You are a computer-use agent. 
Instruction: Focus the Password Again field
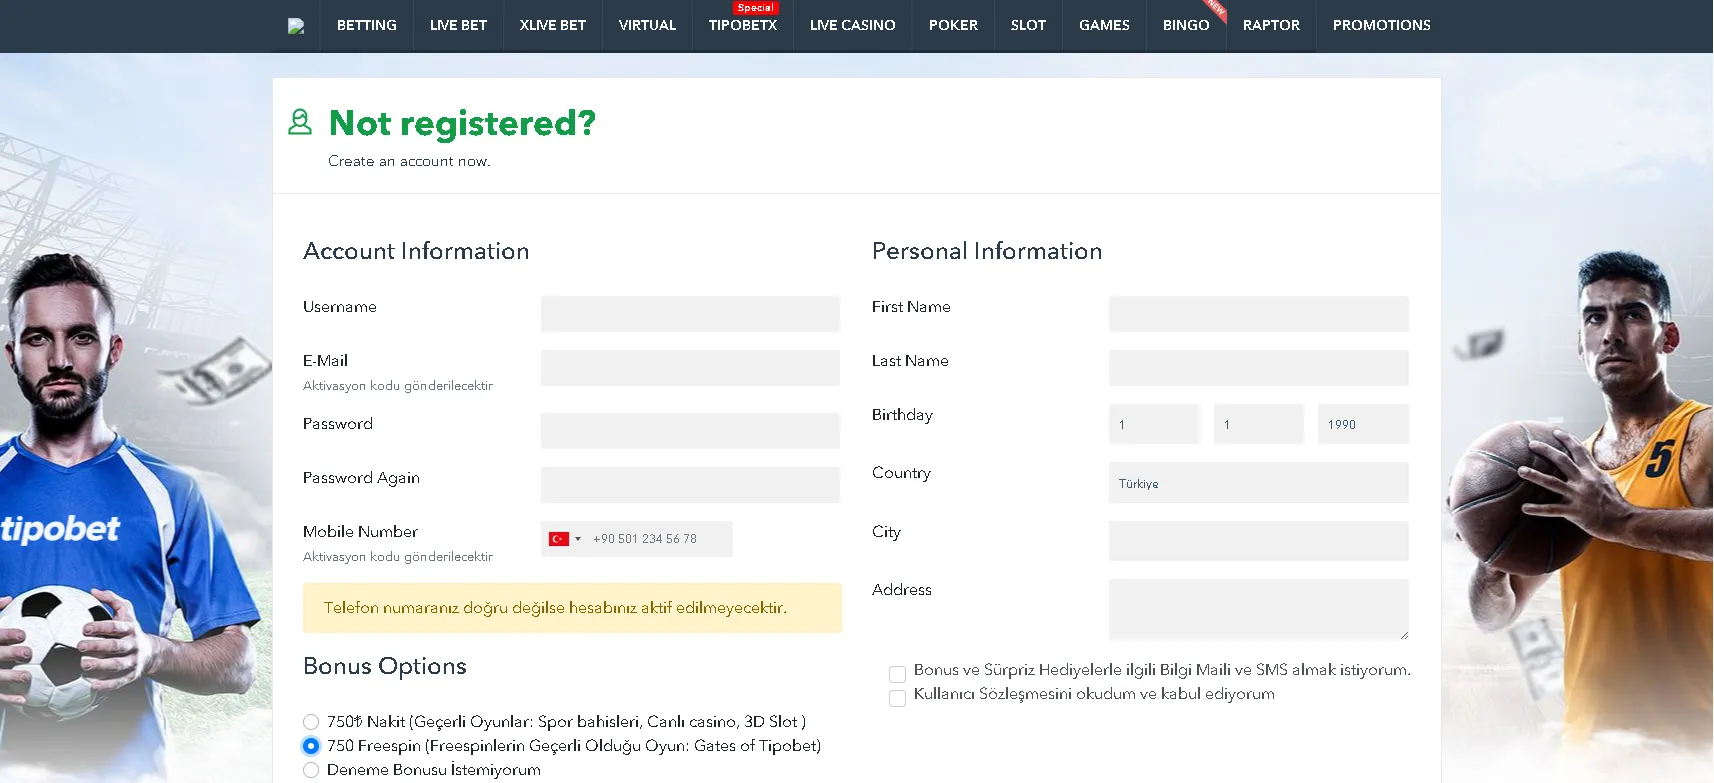pyautogui.click(x=690, y=485)
